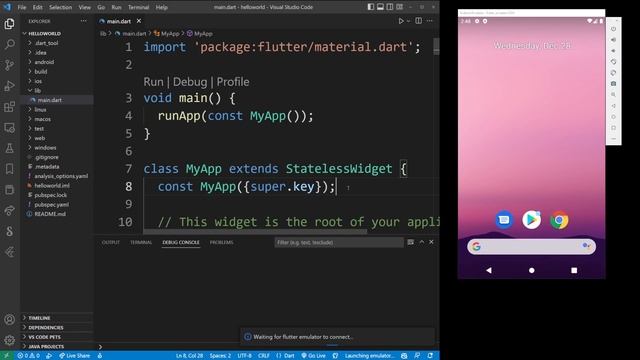
Task: Tap the Google search bar on emulator
Action: pos(531,247)
